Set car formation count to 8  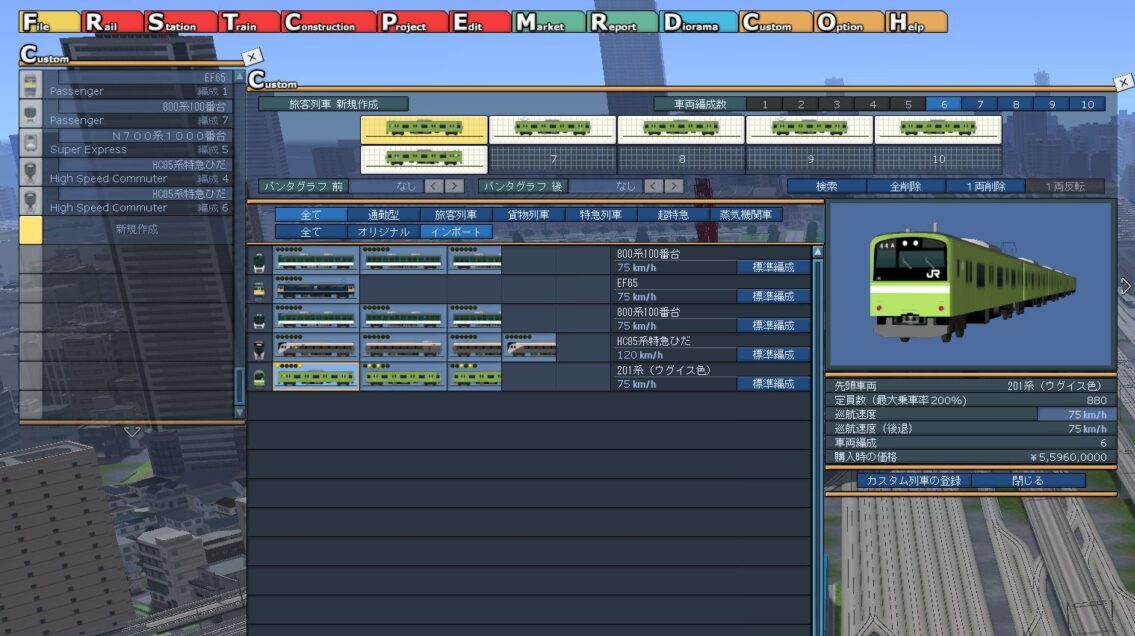point(1015,104)
